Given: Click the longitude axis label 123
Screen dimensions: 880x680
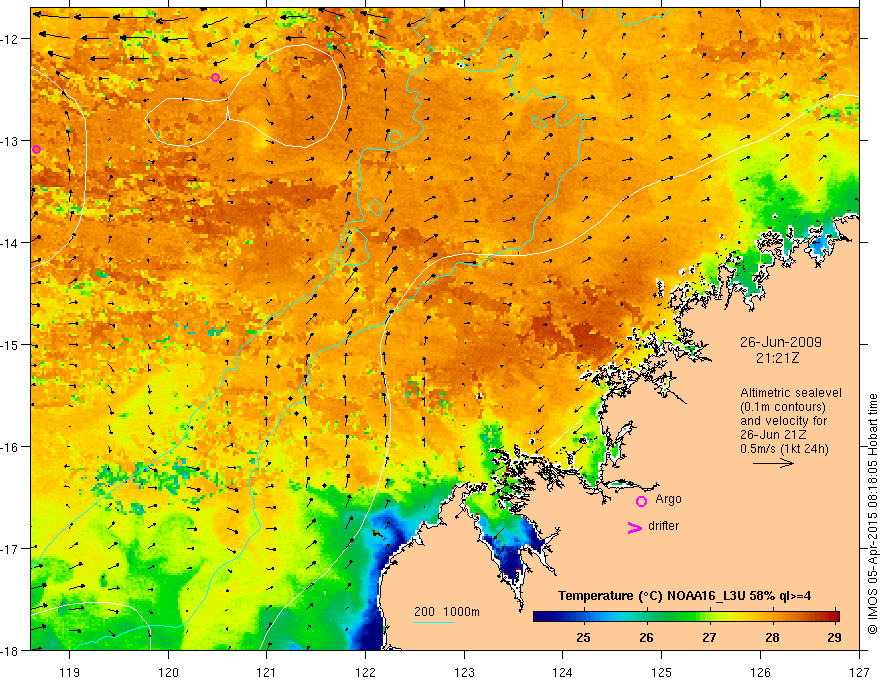Looking at the screenshot, I should click(464, 673).
